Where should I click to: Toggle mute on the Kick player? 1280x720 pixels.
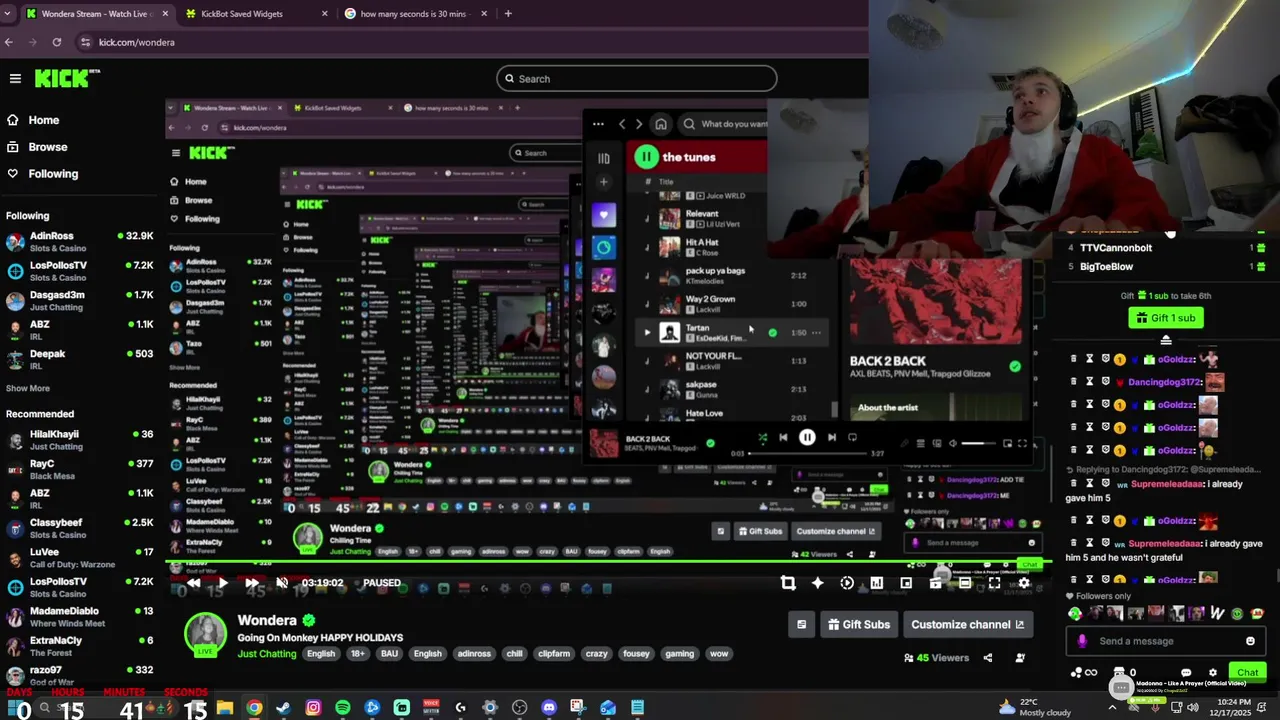[x=282, y=583]
